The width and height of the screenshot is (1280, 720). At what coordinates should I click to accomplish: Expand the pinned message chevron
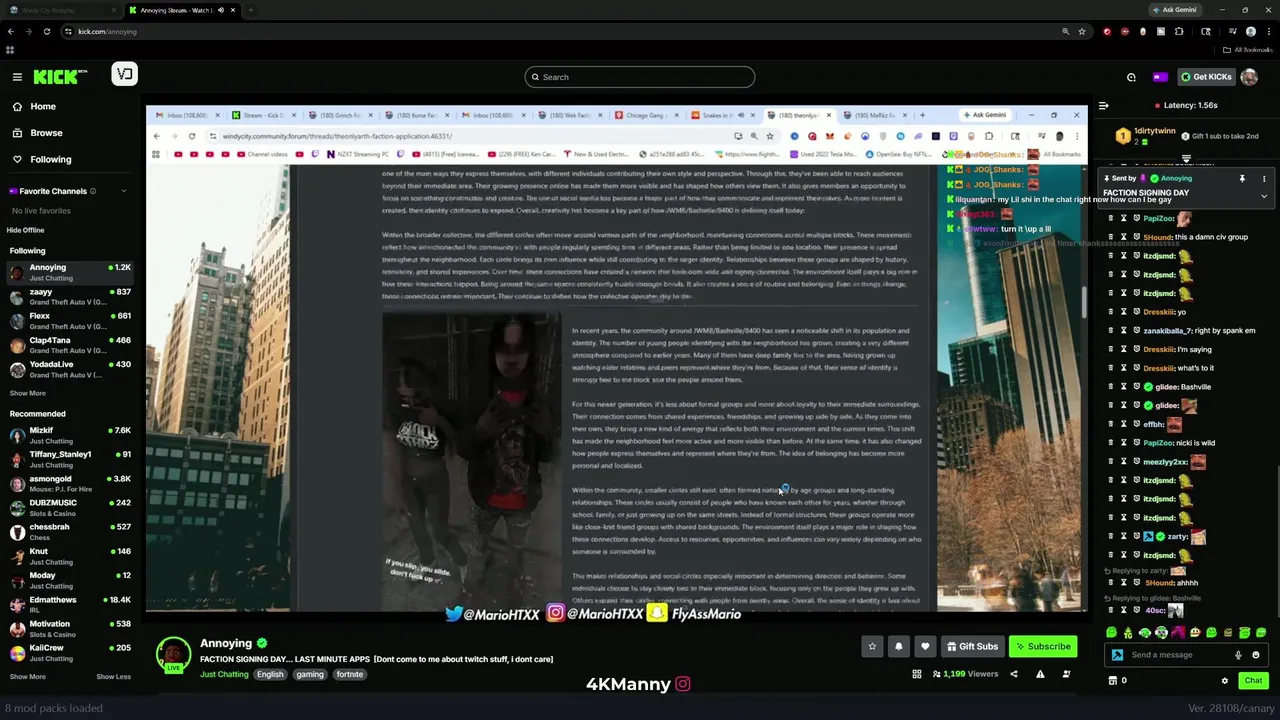click(1264, 196)
